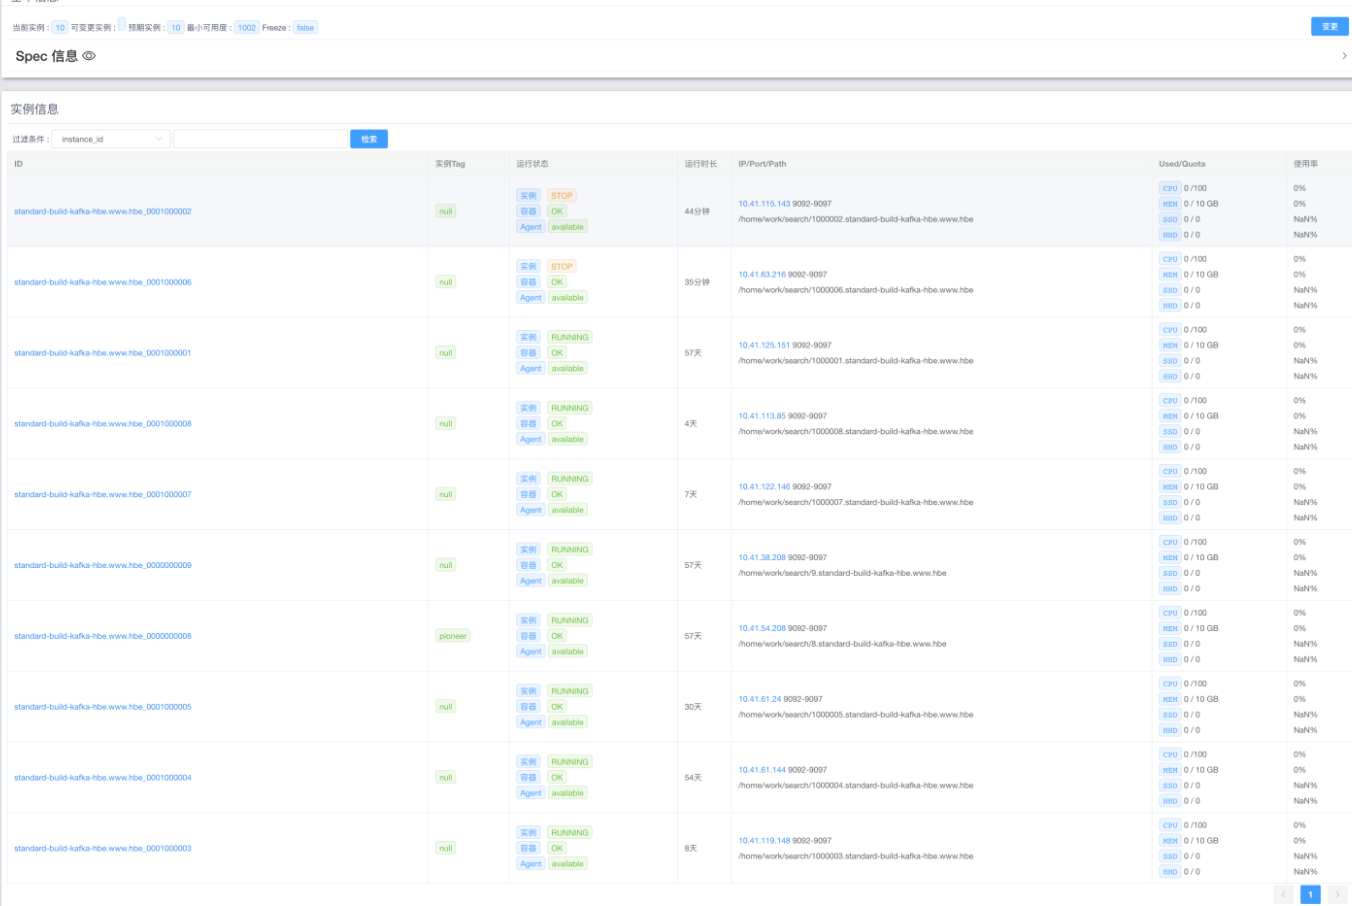1352x906 pixels.
Task: Click the blue 变更 button
Action: [1329, 27]
